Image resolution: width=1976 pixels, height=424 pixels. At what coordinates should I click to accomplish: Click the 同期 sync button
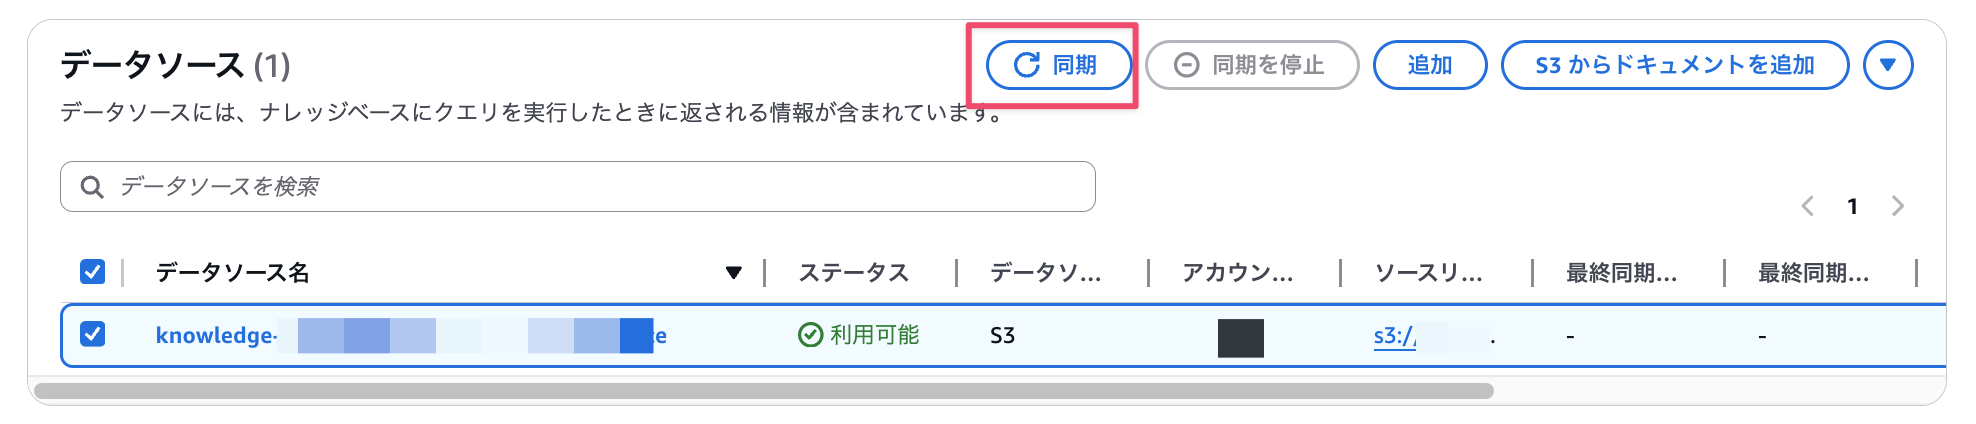tap(1059, 65)
